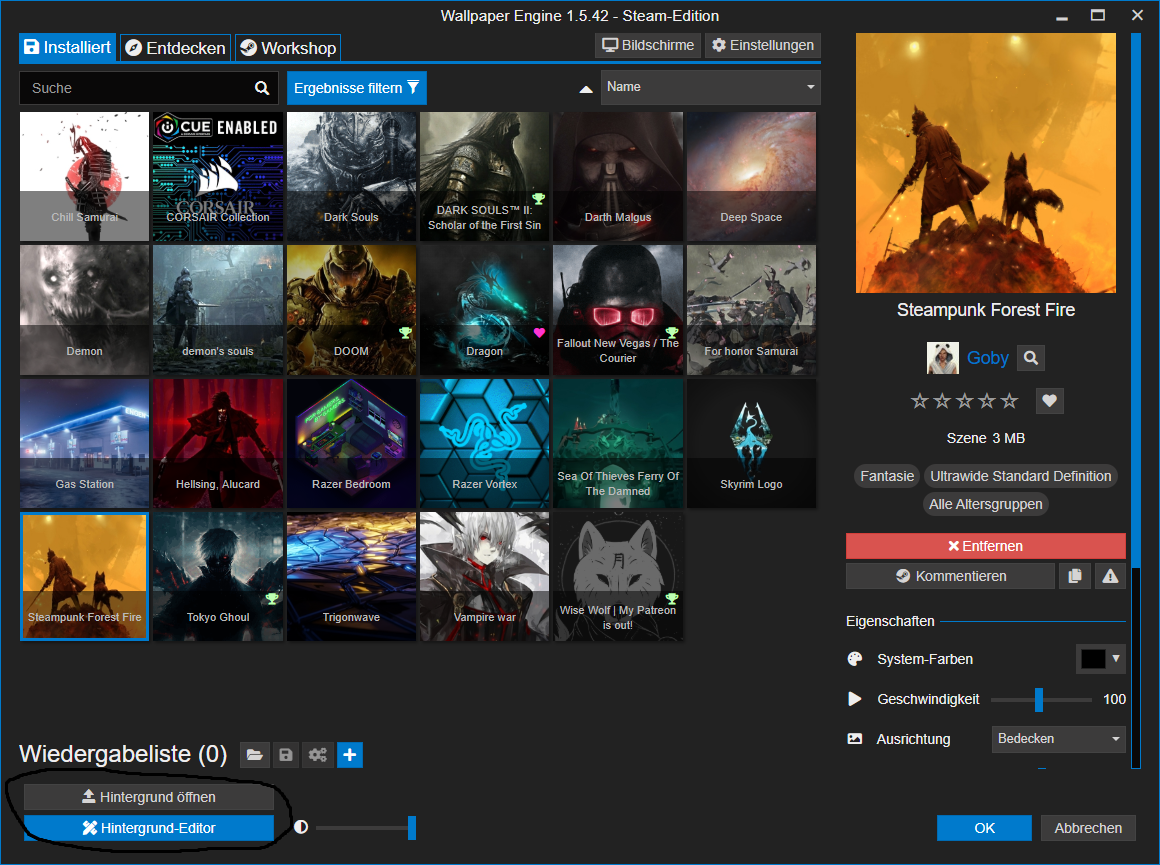Screen dimensions: 1160x865
Task: Copy wallpaper link icon beside Kommentieren
Action: pyautogui.click(x=1075, y=576)
